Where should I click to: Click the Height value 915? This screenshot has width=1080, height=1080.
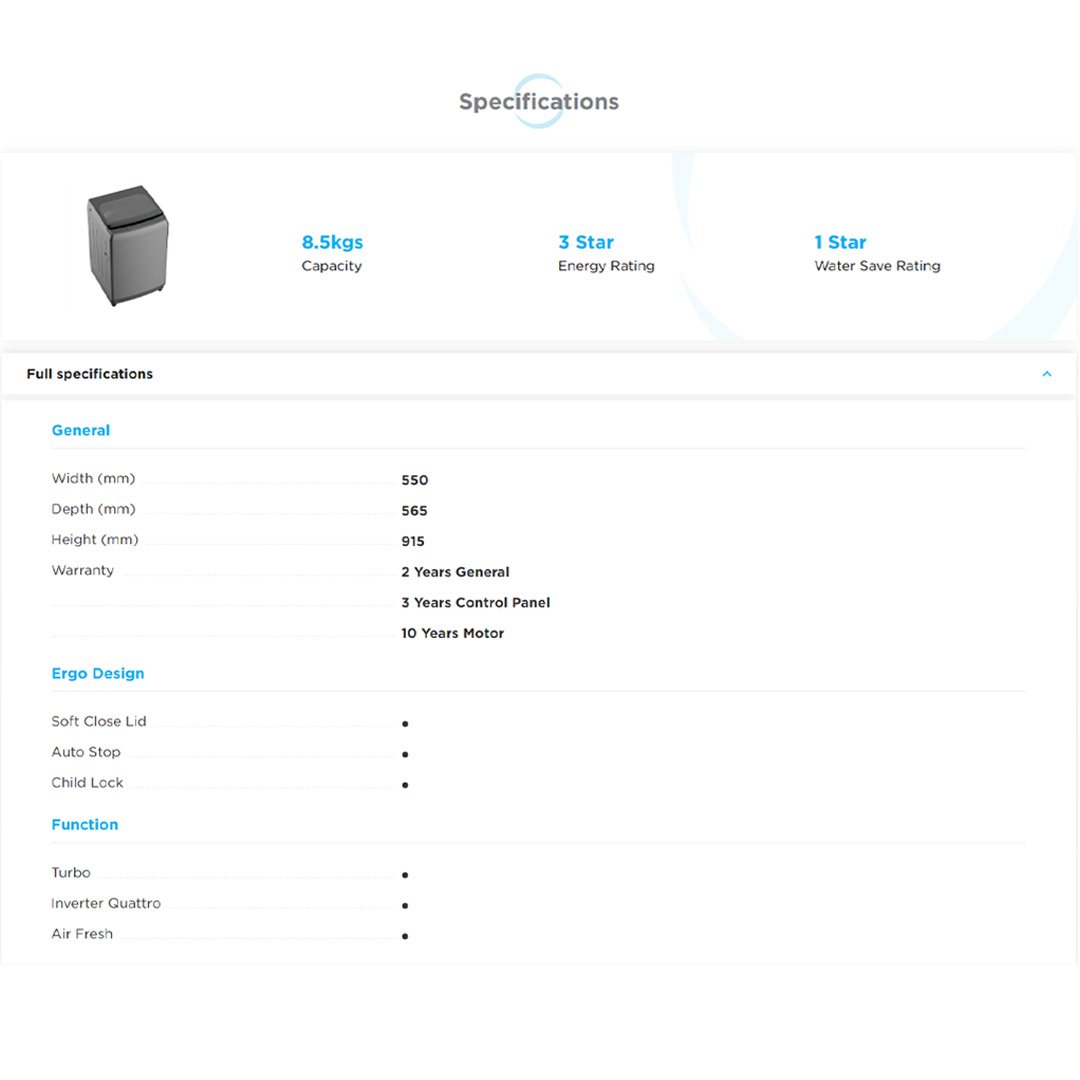[413, 542]
